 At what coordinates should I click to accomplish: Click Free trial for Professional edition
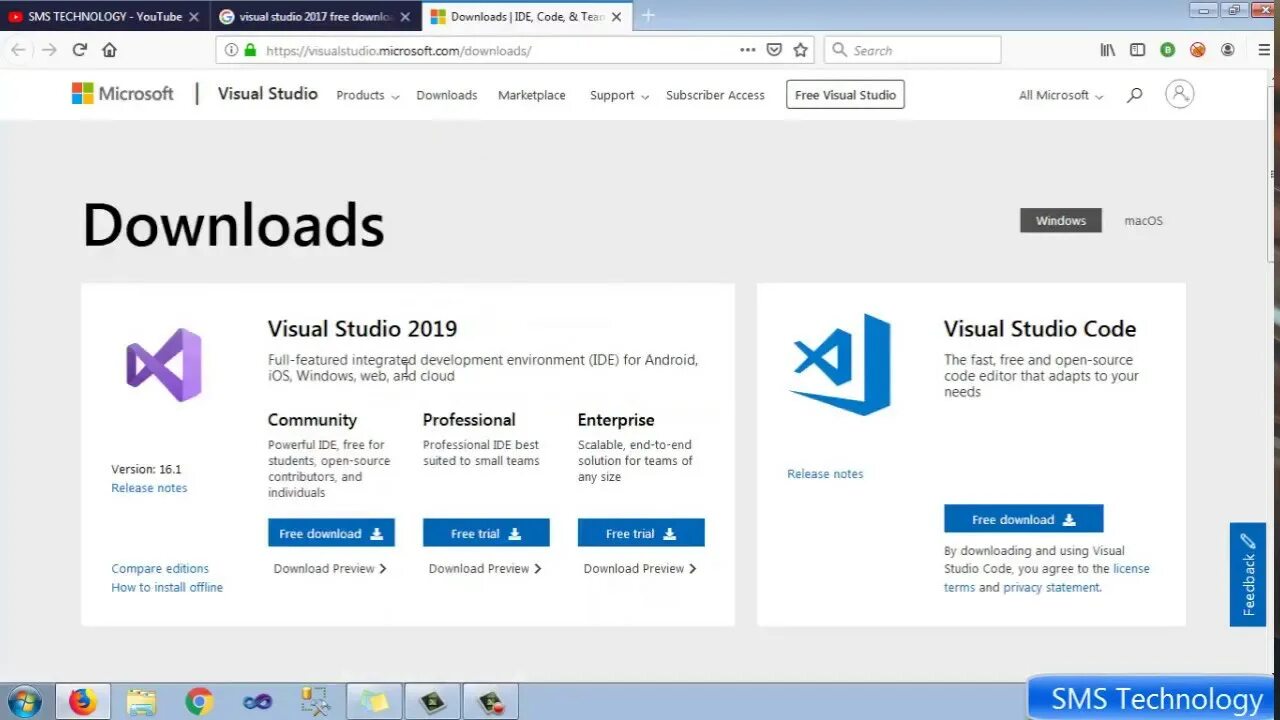point(486,533)
